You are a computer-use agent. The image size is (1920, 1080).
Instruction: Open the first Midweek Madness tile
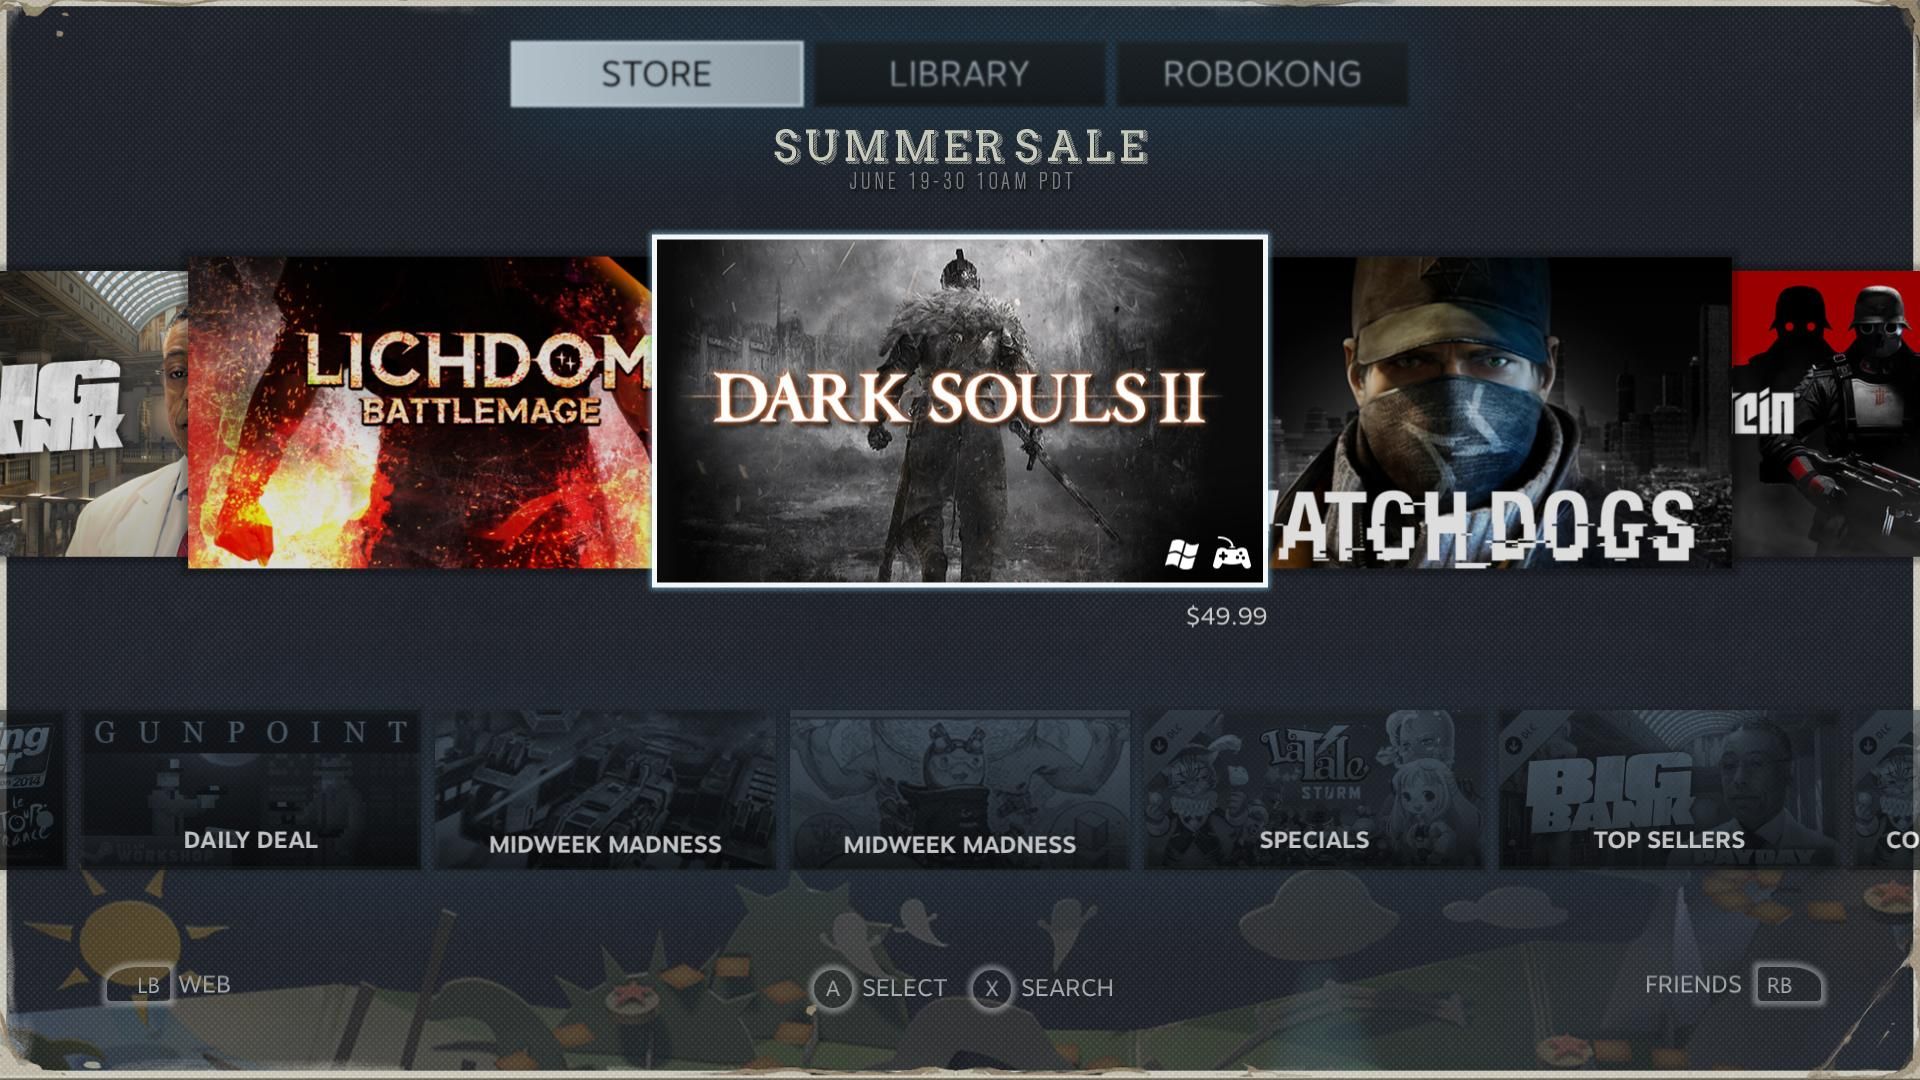tap(605, 789)
